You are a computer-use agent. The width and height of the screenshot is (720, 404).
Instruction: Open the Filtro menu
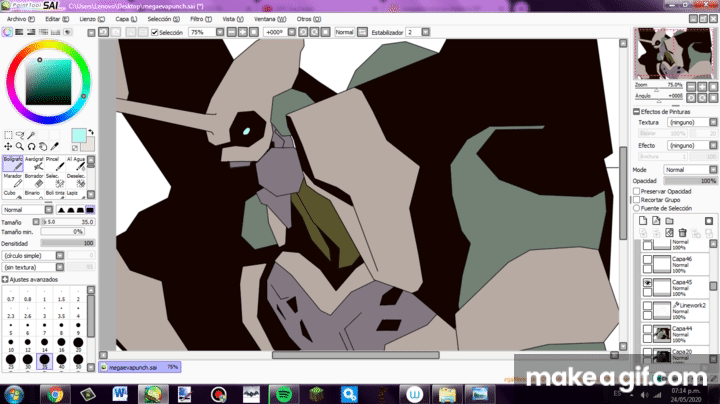(200, 18)
